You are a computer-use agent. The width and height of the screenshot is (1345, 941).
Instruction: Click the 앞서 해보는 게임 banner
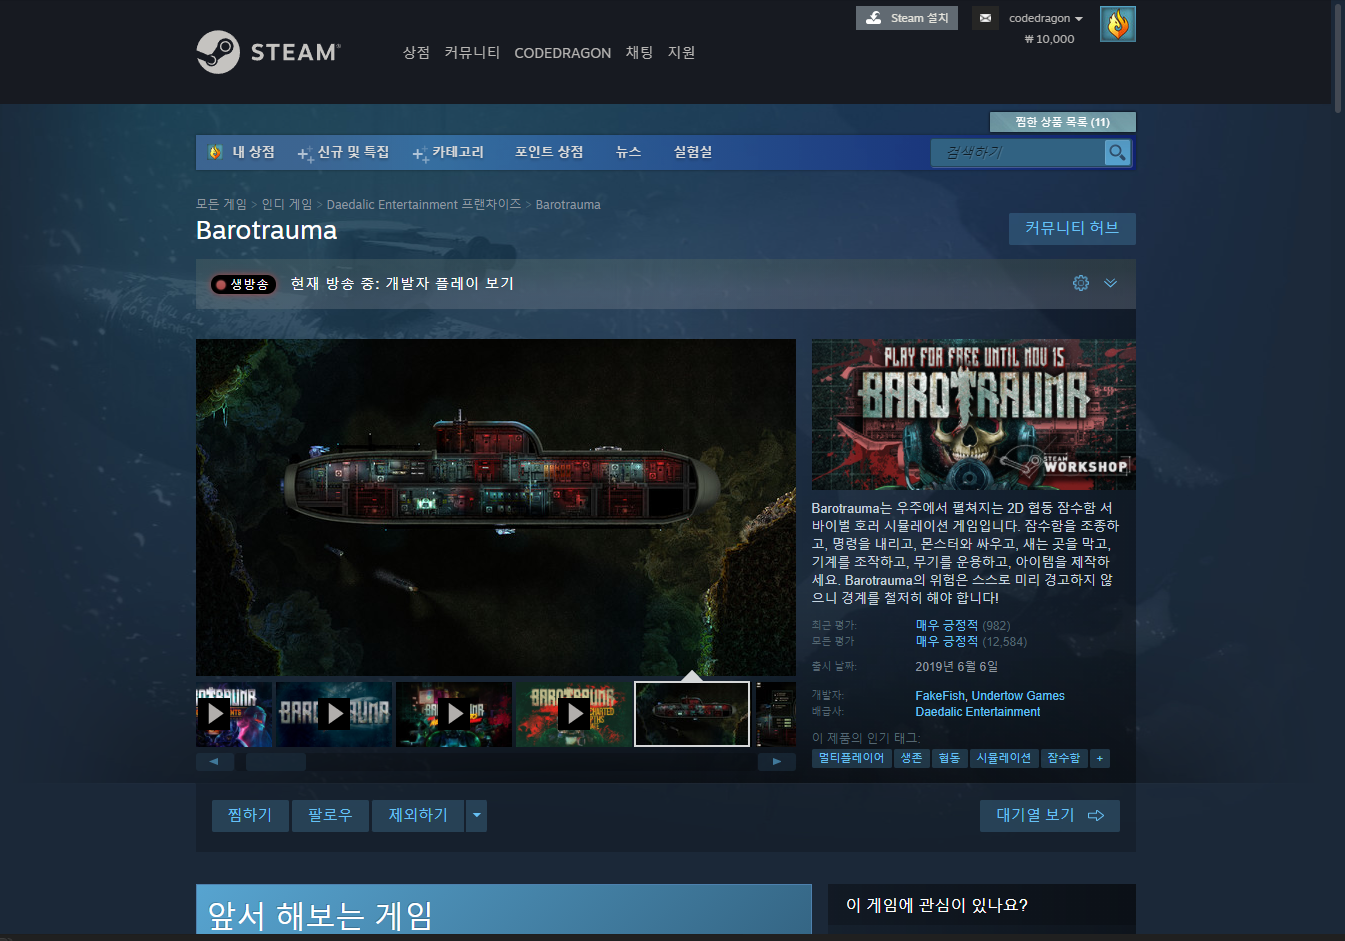coord(504,909)
